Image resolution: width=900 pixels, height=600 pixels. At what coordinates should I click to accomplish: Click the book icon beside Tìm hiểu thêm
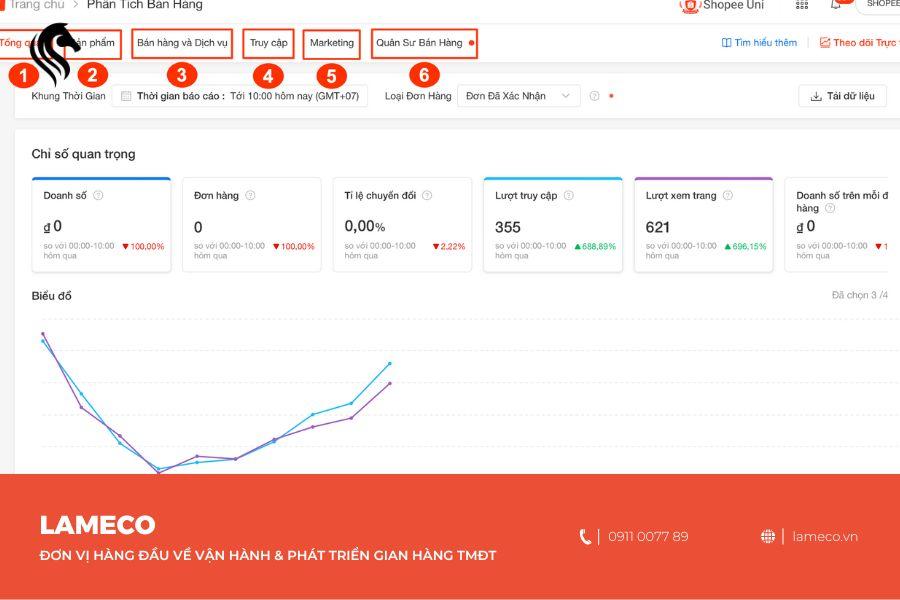[727, 42]
